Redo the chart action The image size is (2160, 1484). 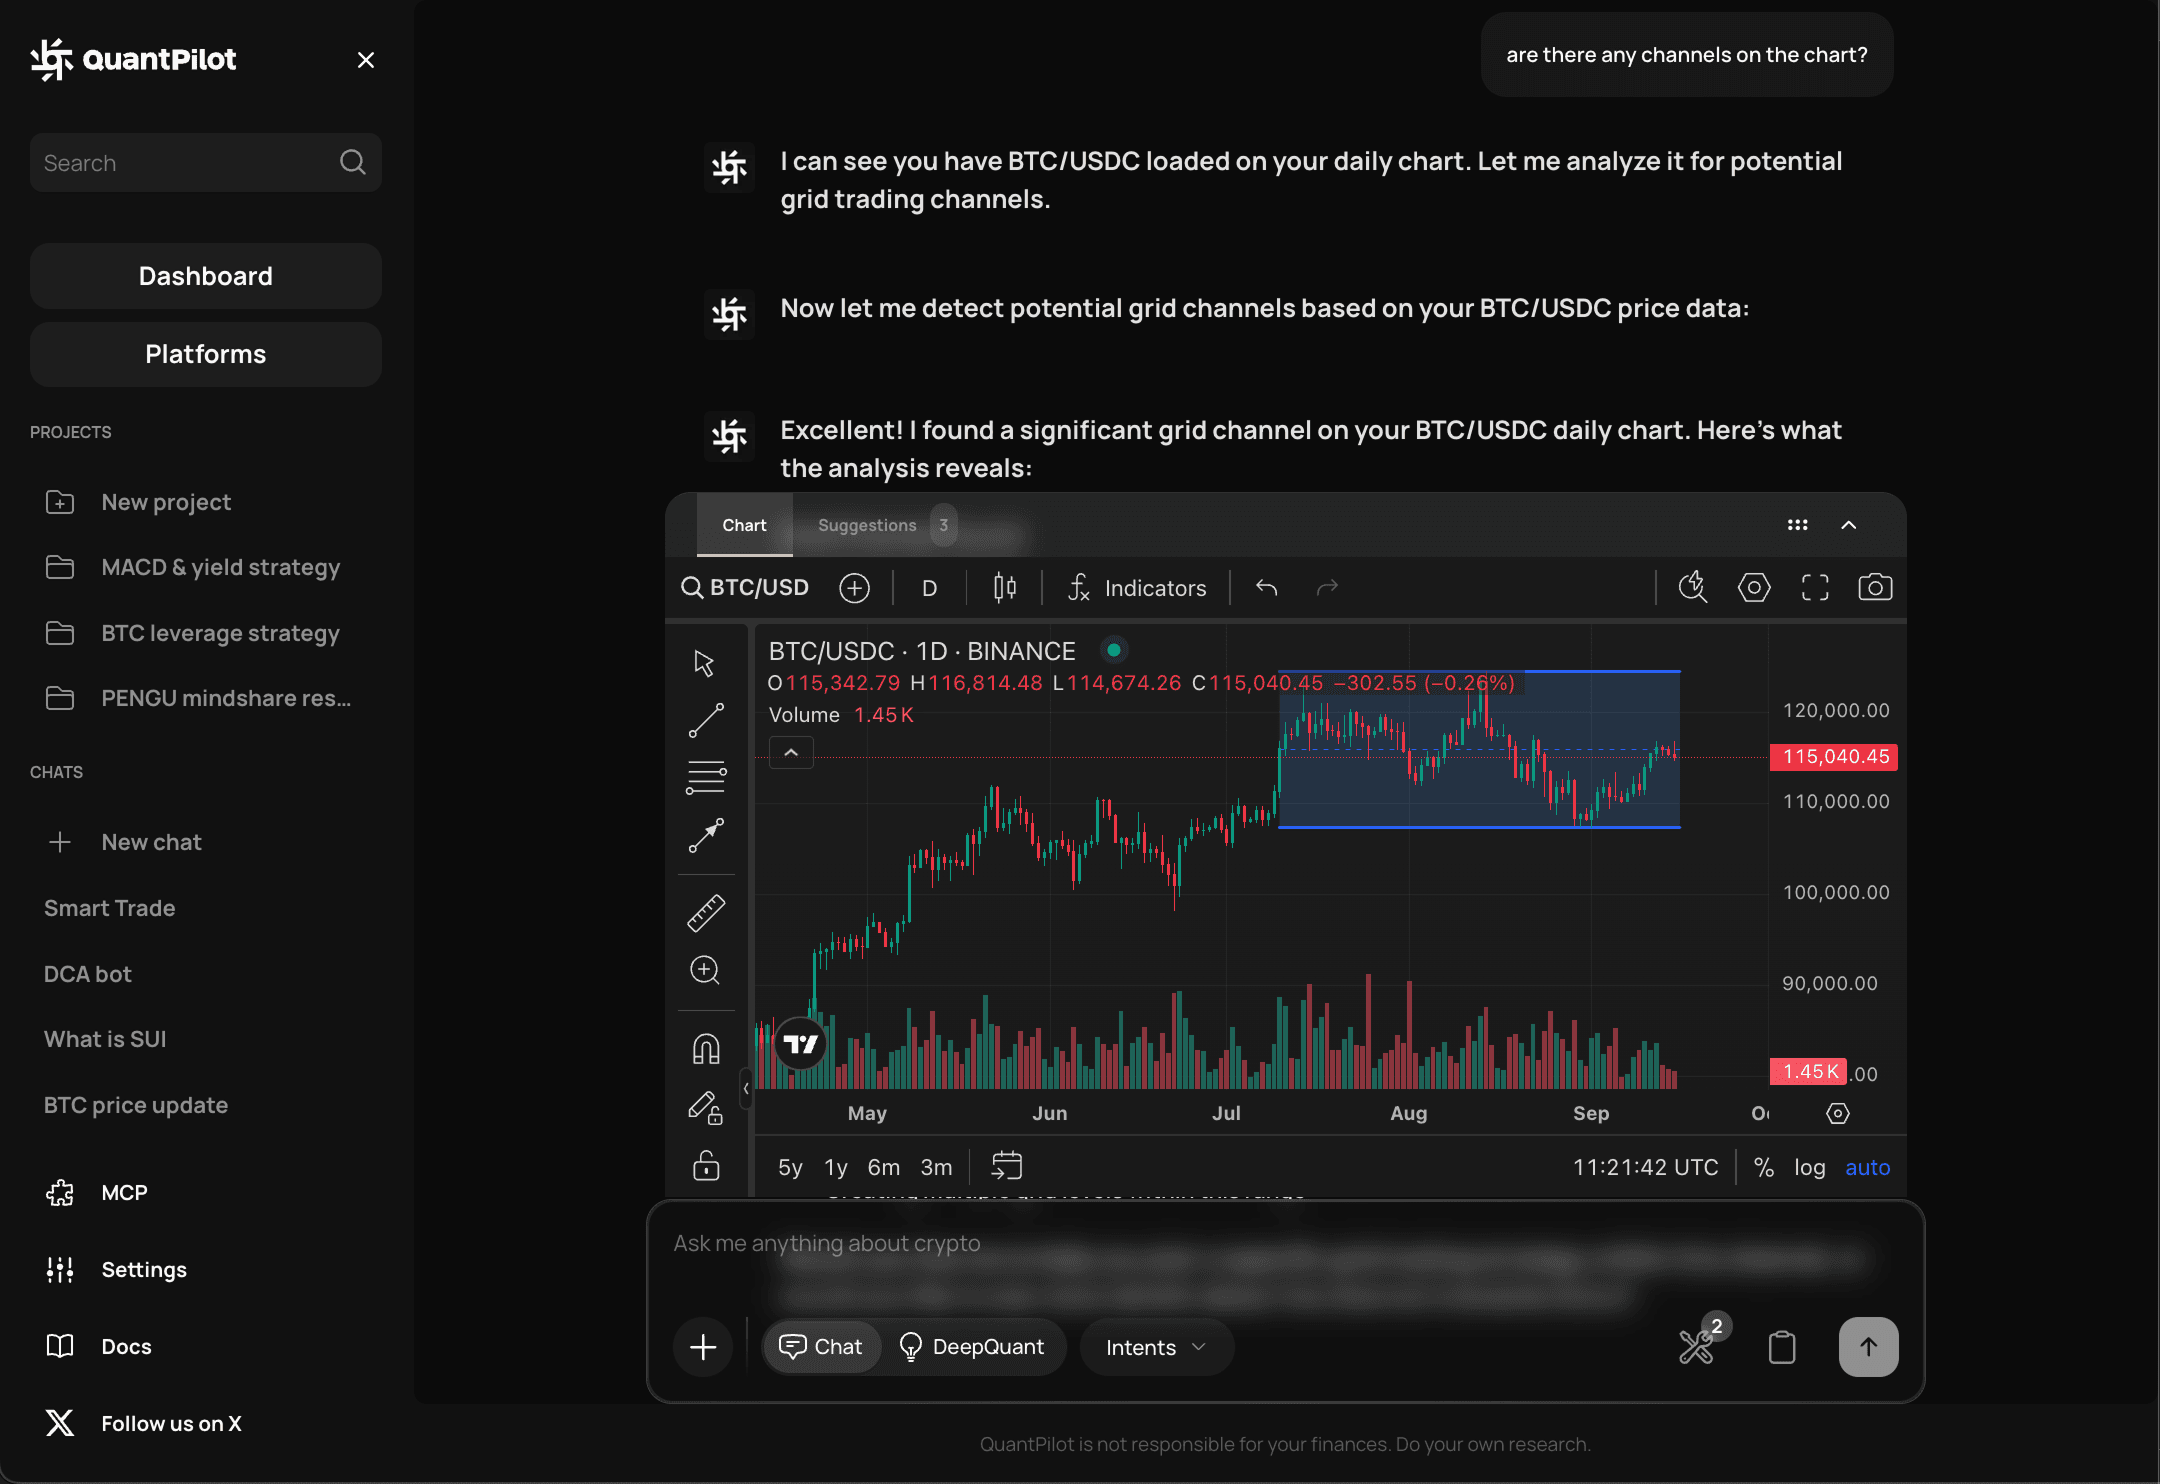(1327, 588)
